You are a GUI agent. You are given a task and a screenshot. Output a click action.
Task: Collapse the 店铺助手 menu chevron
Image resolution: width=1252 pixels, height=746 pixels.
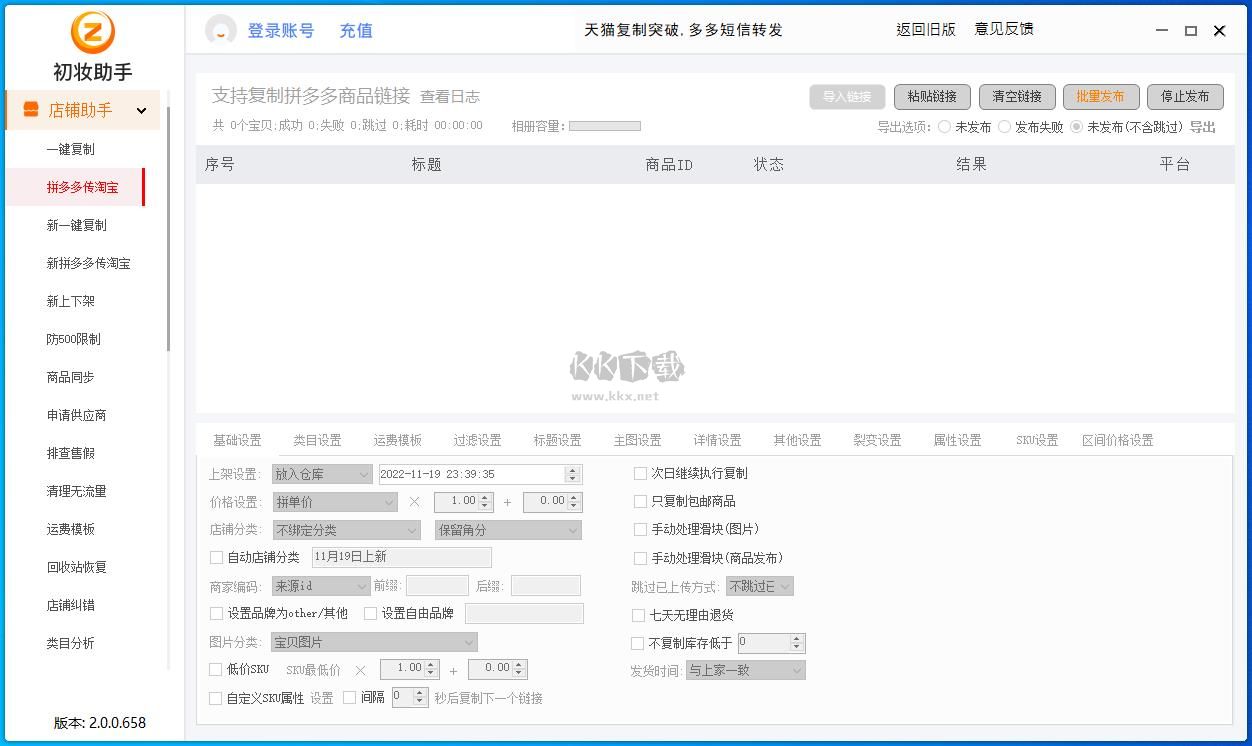(141, 111)
